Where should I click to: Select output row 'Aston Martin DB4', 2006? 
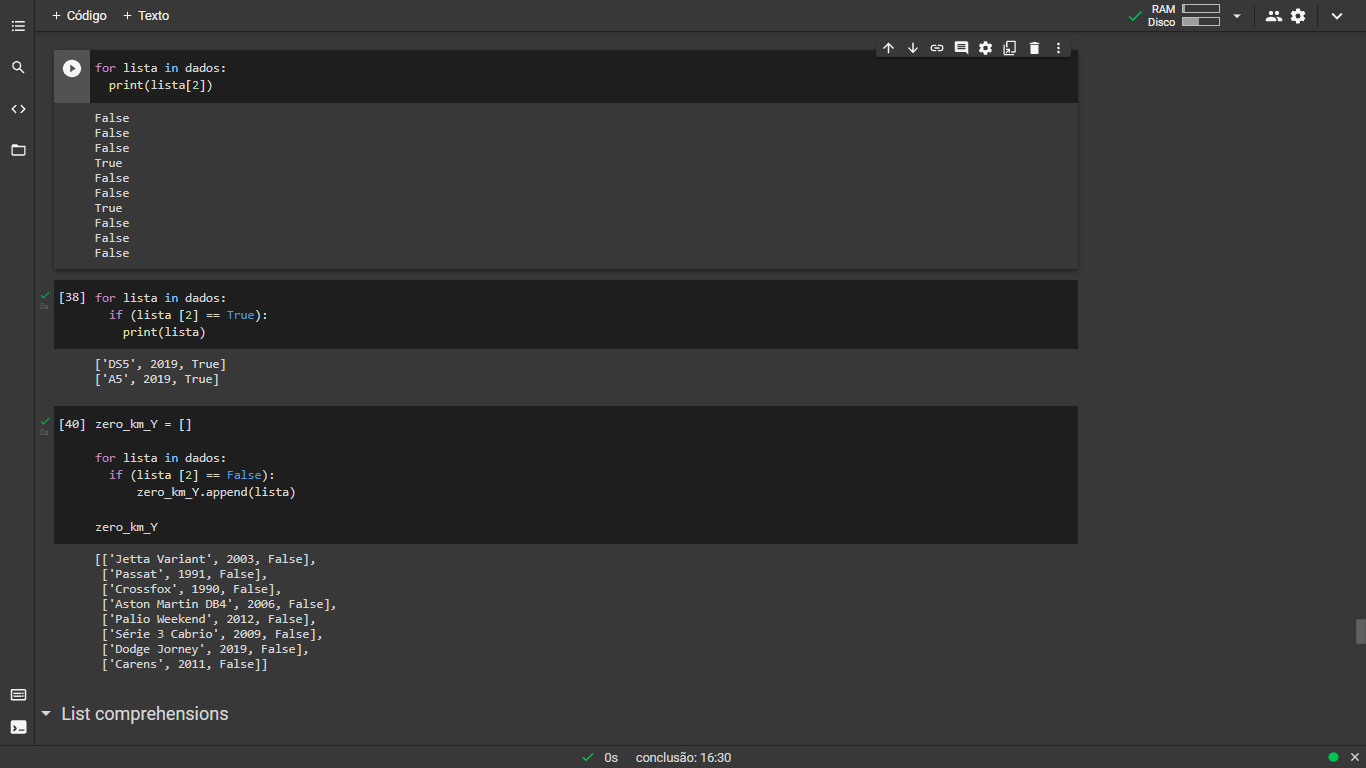coord(219,604)
